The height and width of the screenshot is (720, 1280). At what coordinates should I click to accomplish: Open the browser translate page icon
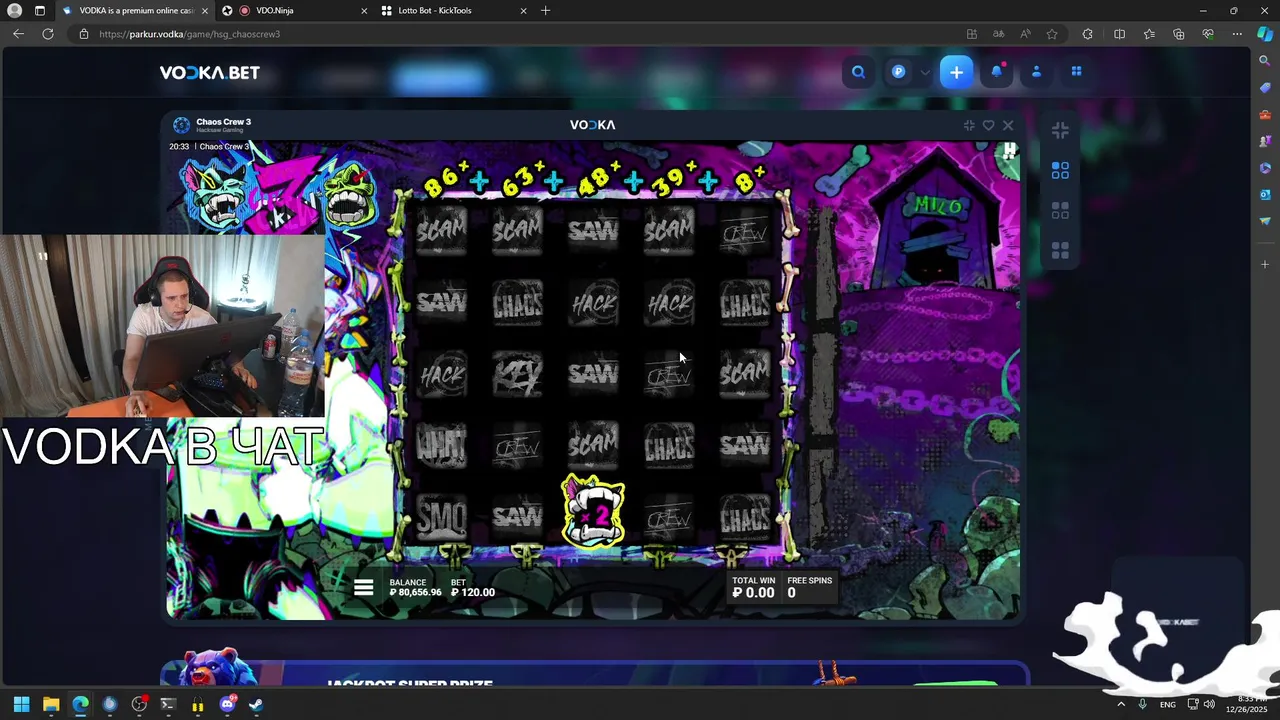[998, 34]
